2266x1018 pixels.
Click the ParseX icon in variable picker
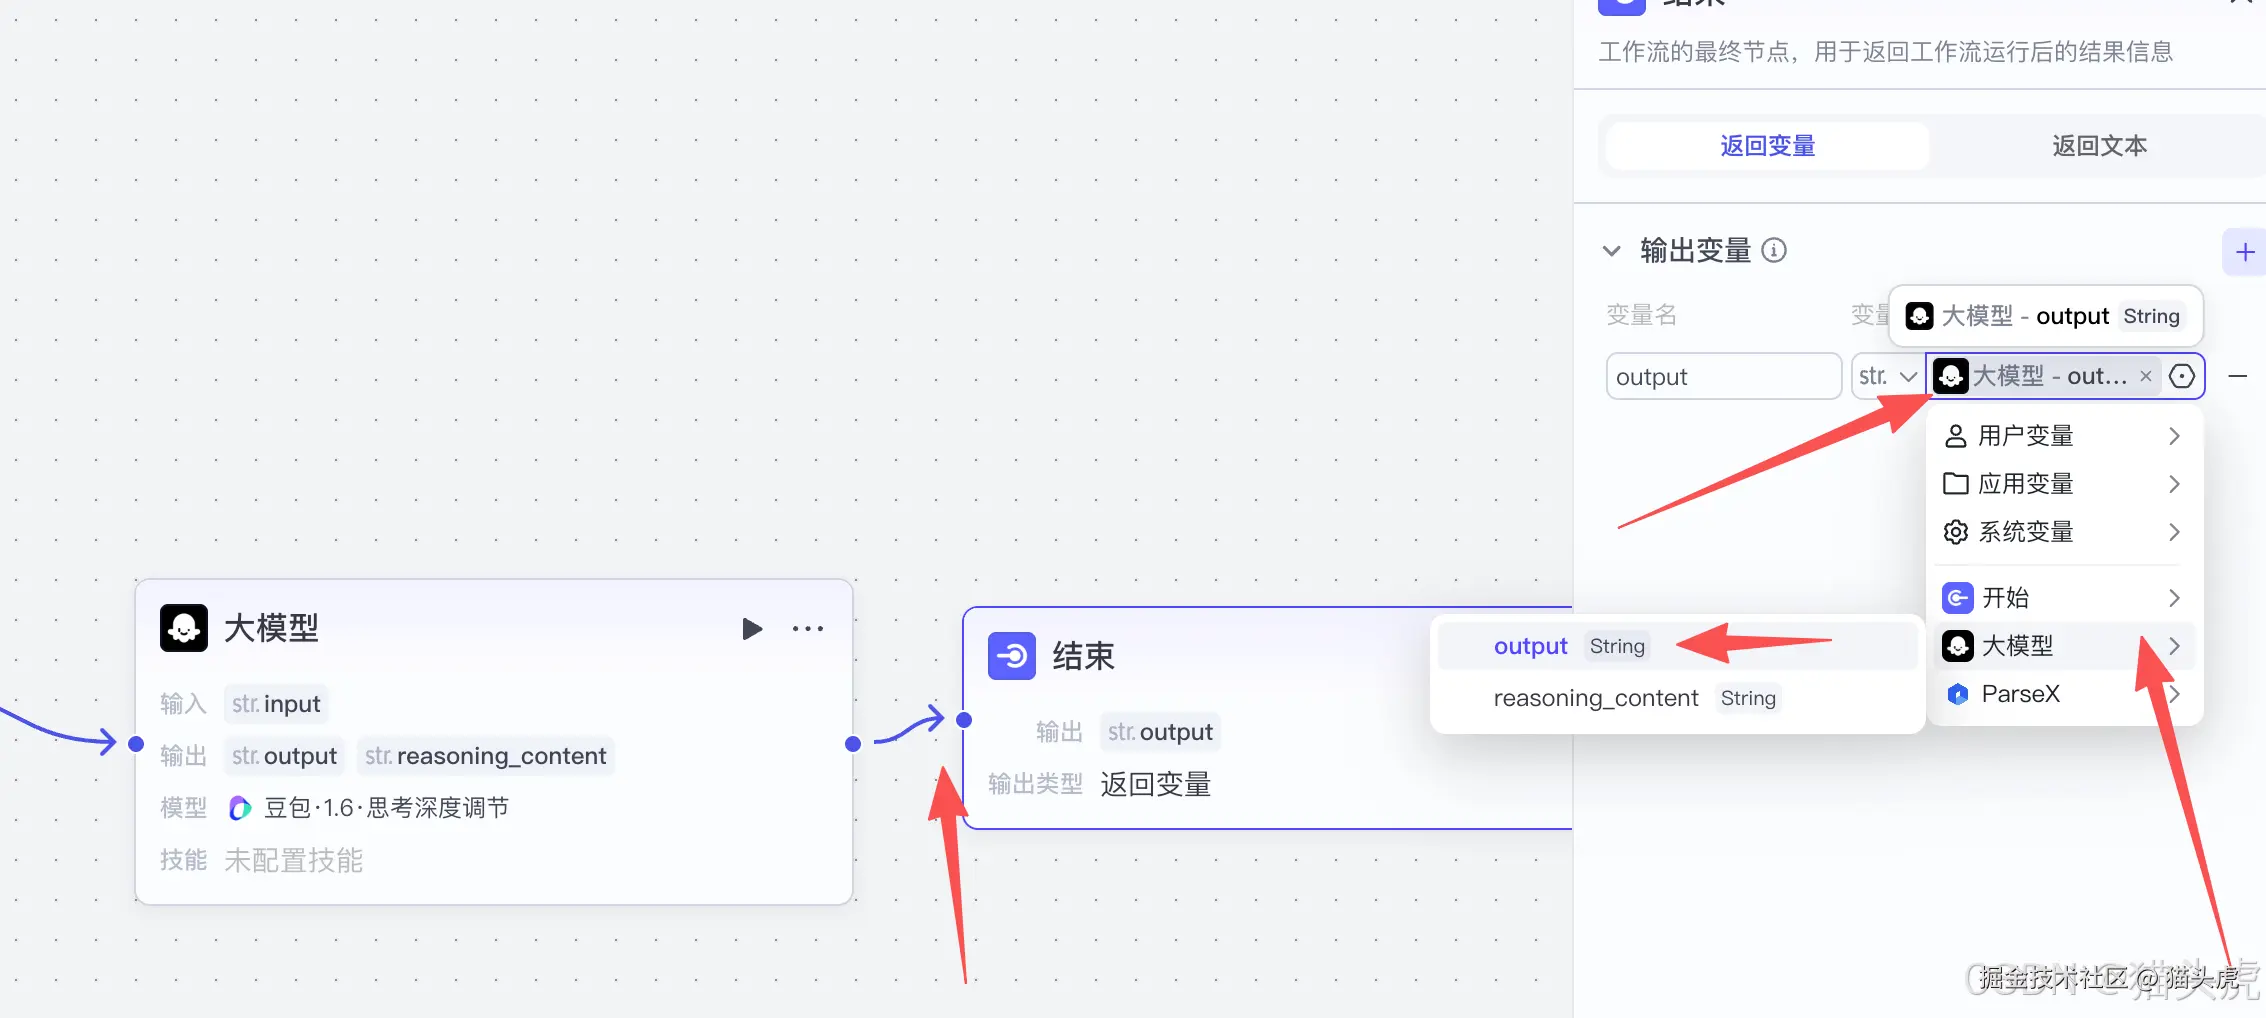click(1956, 693)
